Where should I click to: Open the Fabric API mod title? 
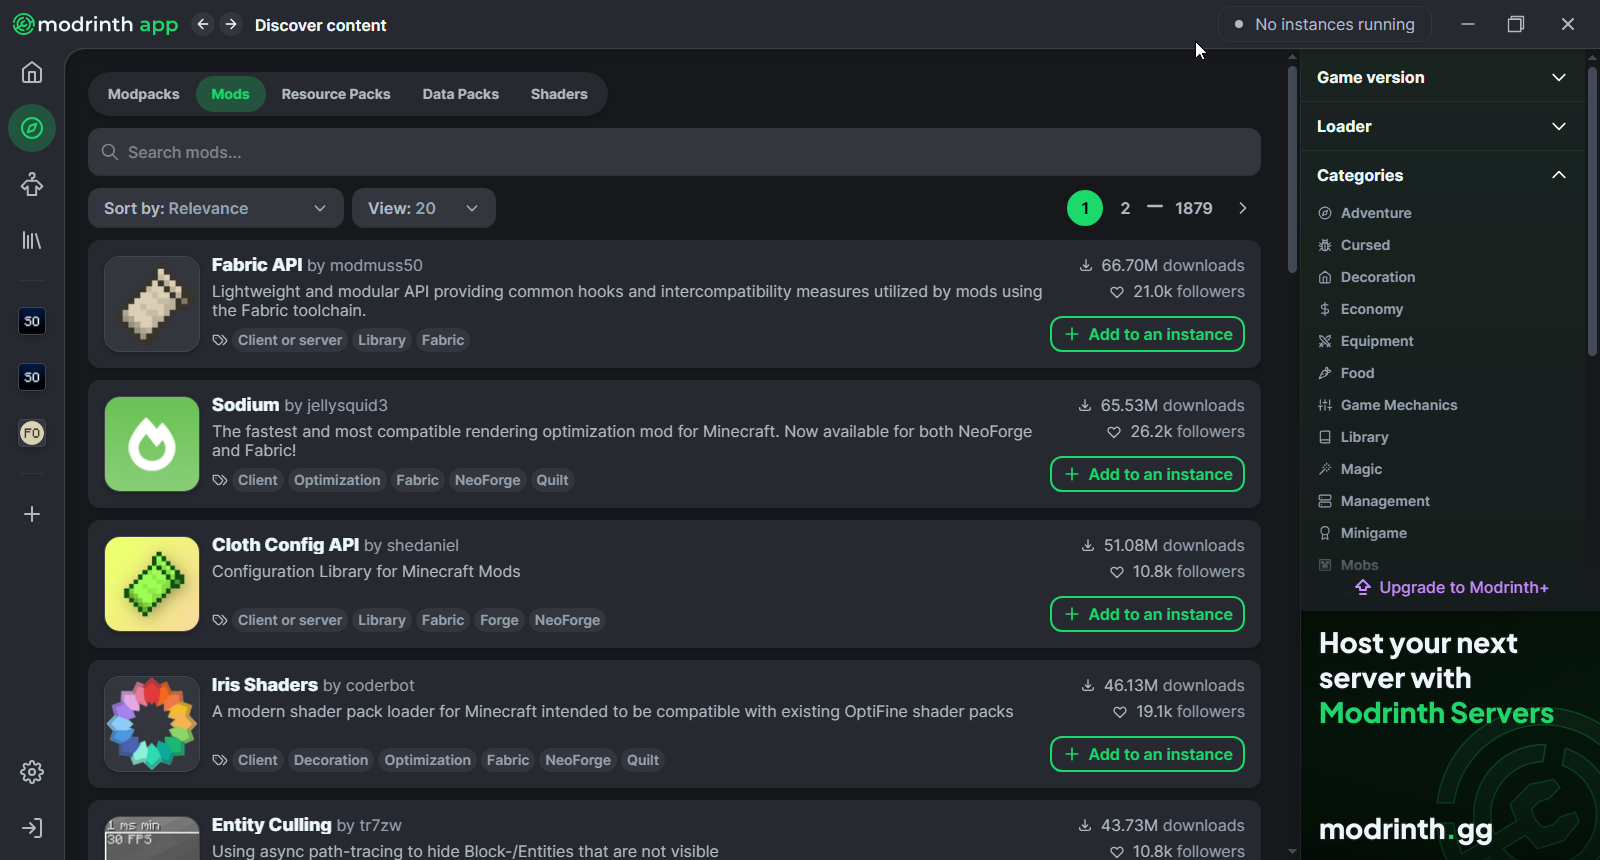click(257, 265)
